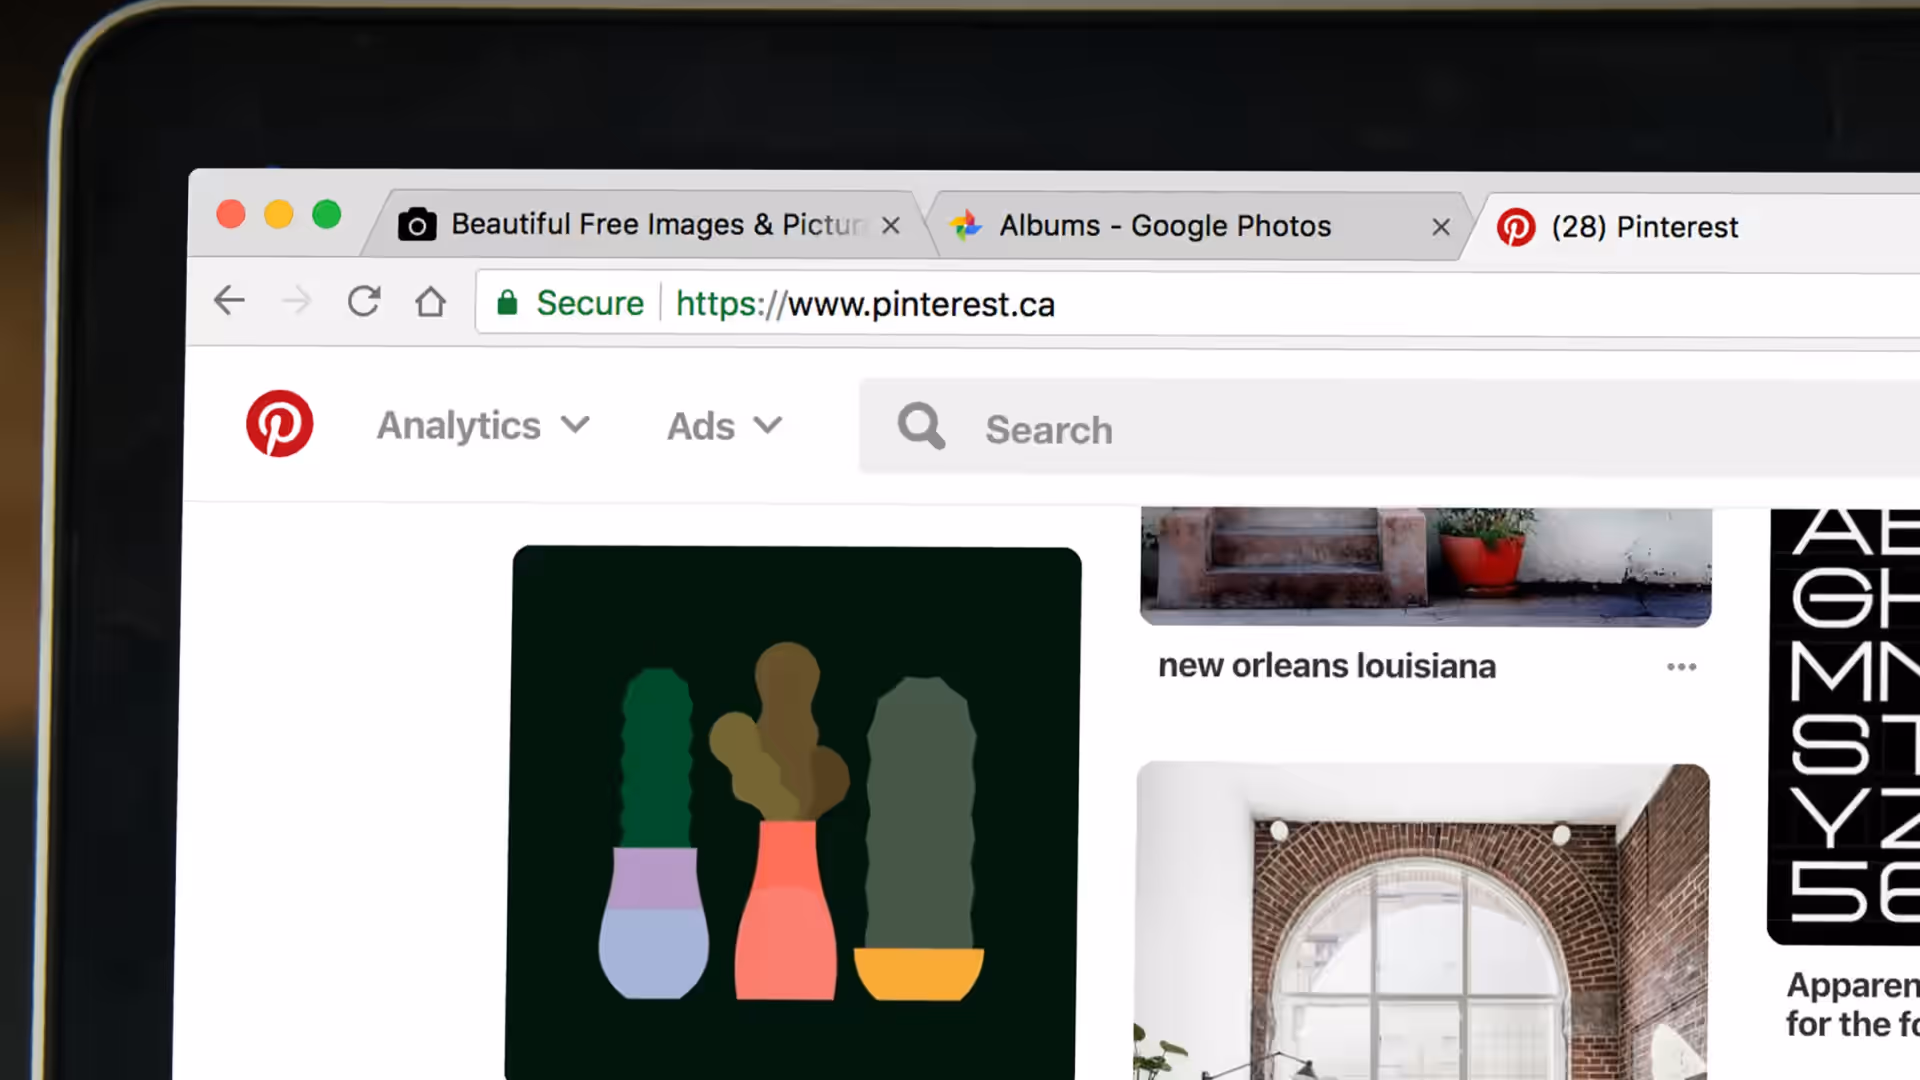
Task: Reload the page with refresh icon
Action: [364, 301]
